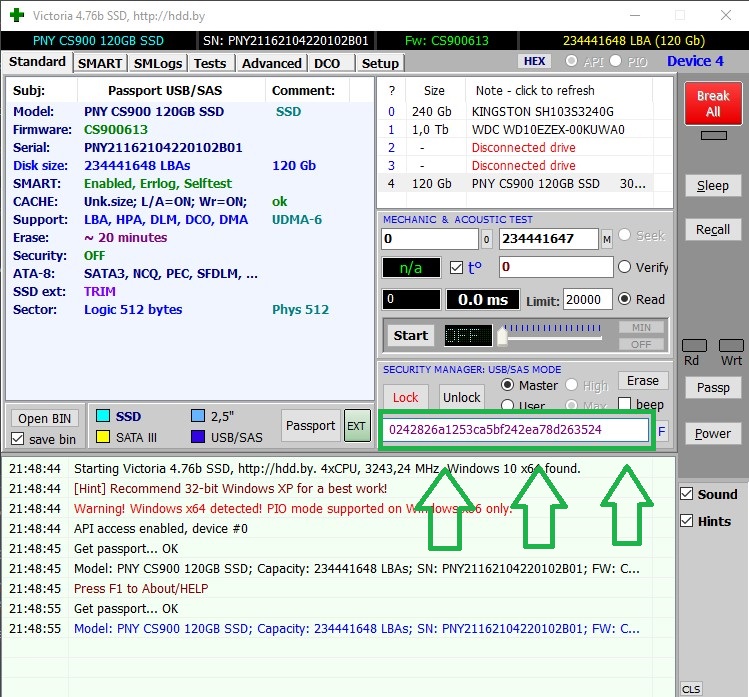Select the API mode radio button

coord(571,61)
